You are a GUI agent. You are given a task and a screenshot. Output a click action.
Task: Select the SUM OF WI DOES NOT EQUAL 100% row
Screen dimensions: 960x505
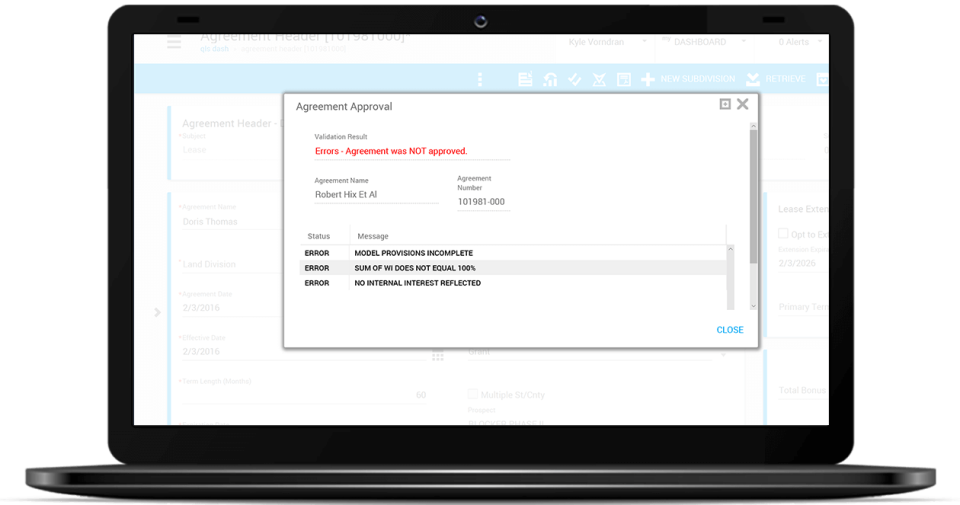point(513,268)
